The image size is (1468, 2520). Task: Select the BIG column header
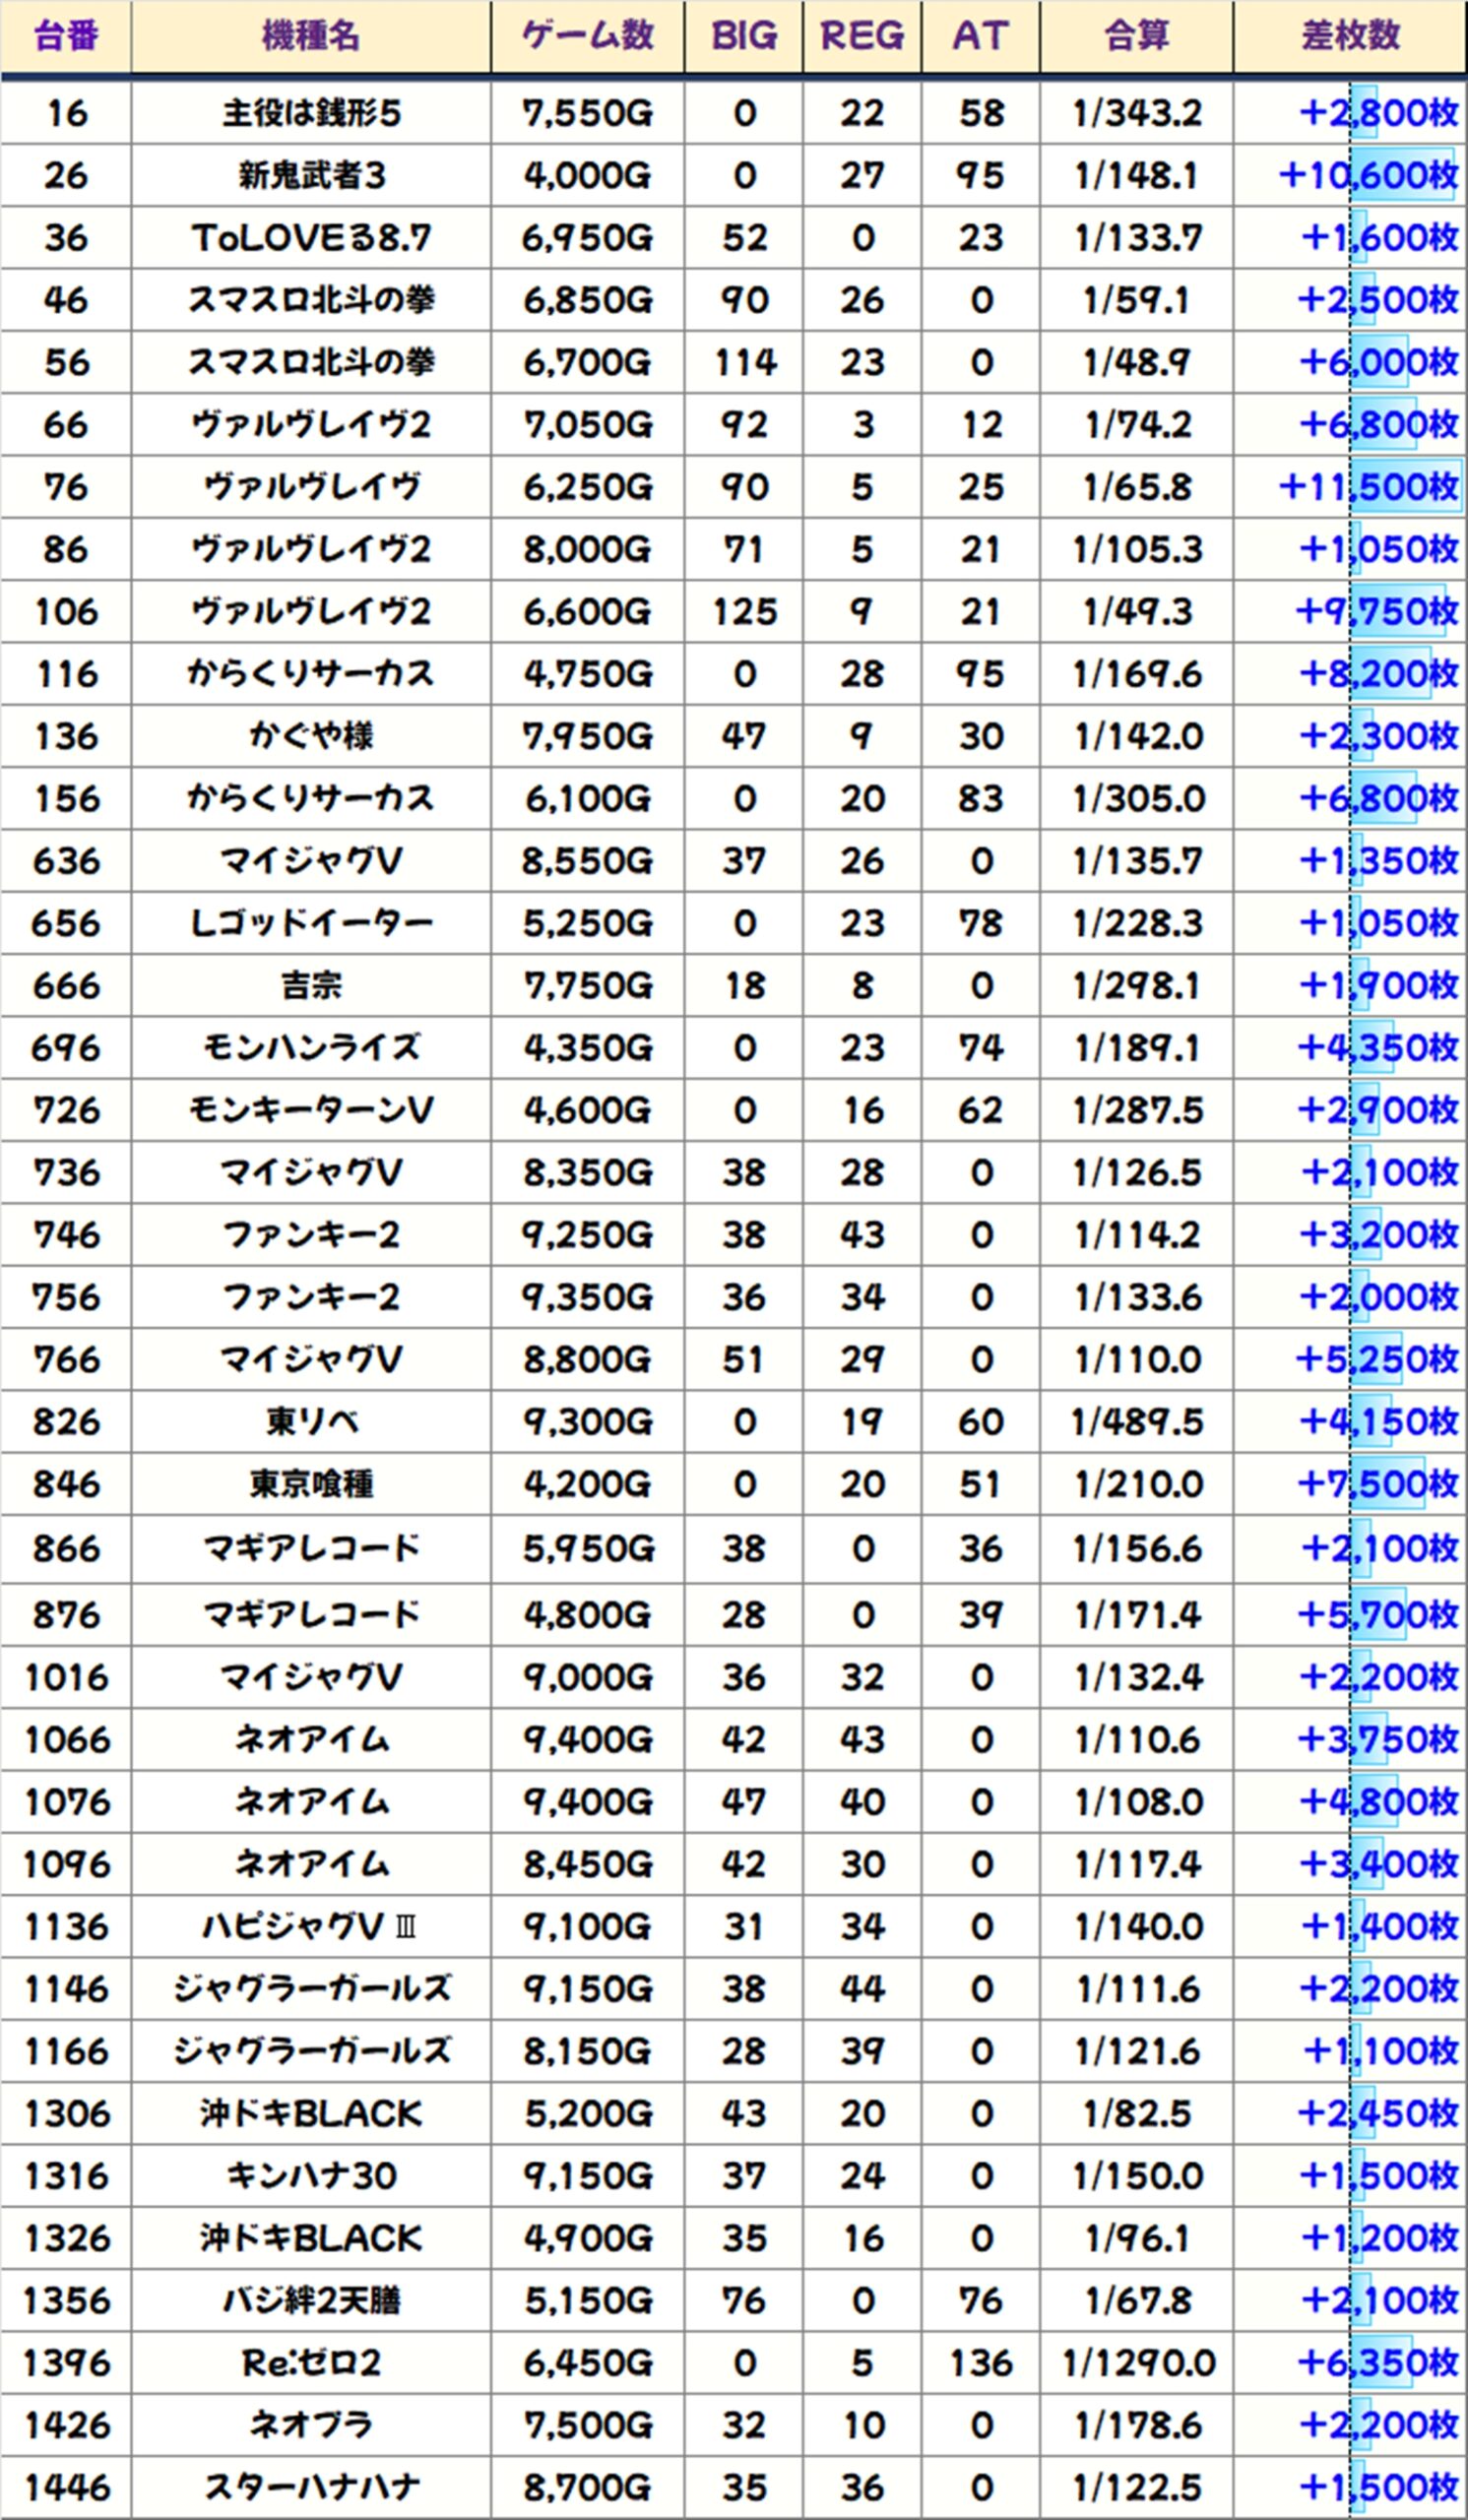tap(743, 37)
